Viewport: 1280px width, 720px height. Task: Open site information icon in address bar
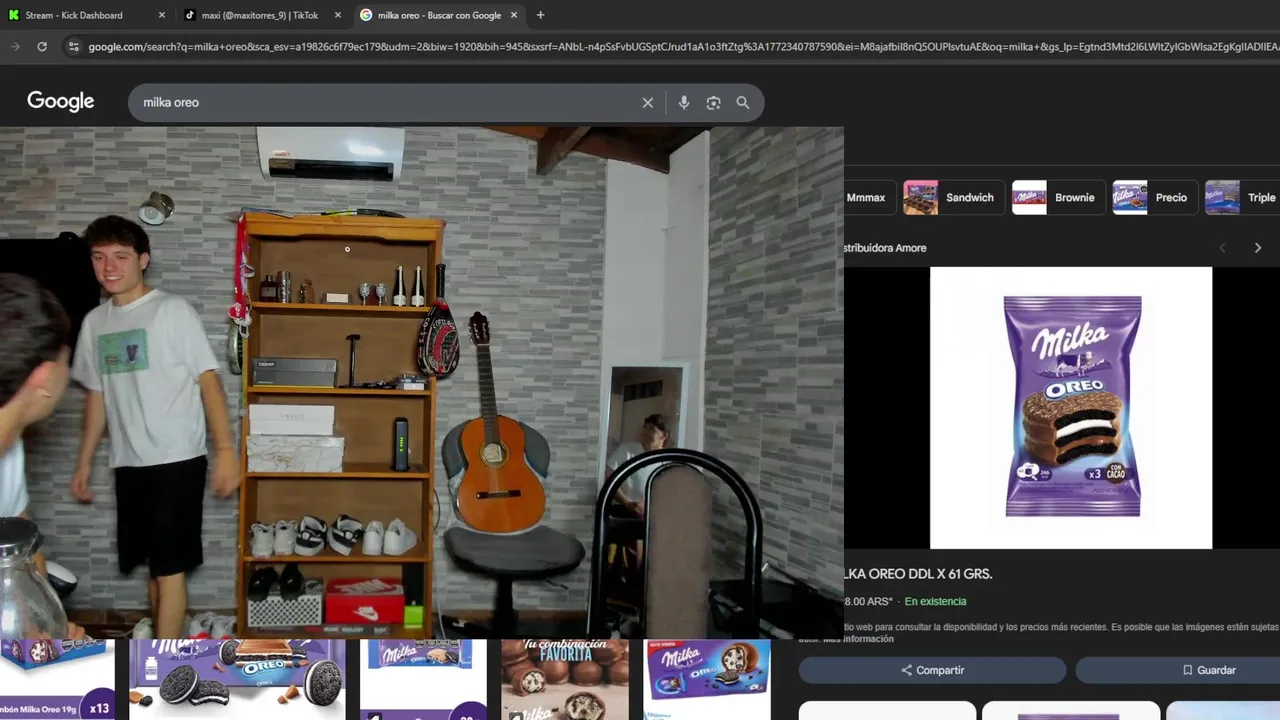[x=73, y=46]
